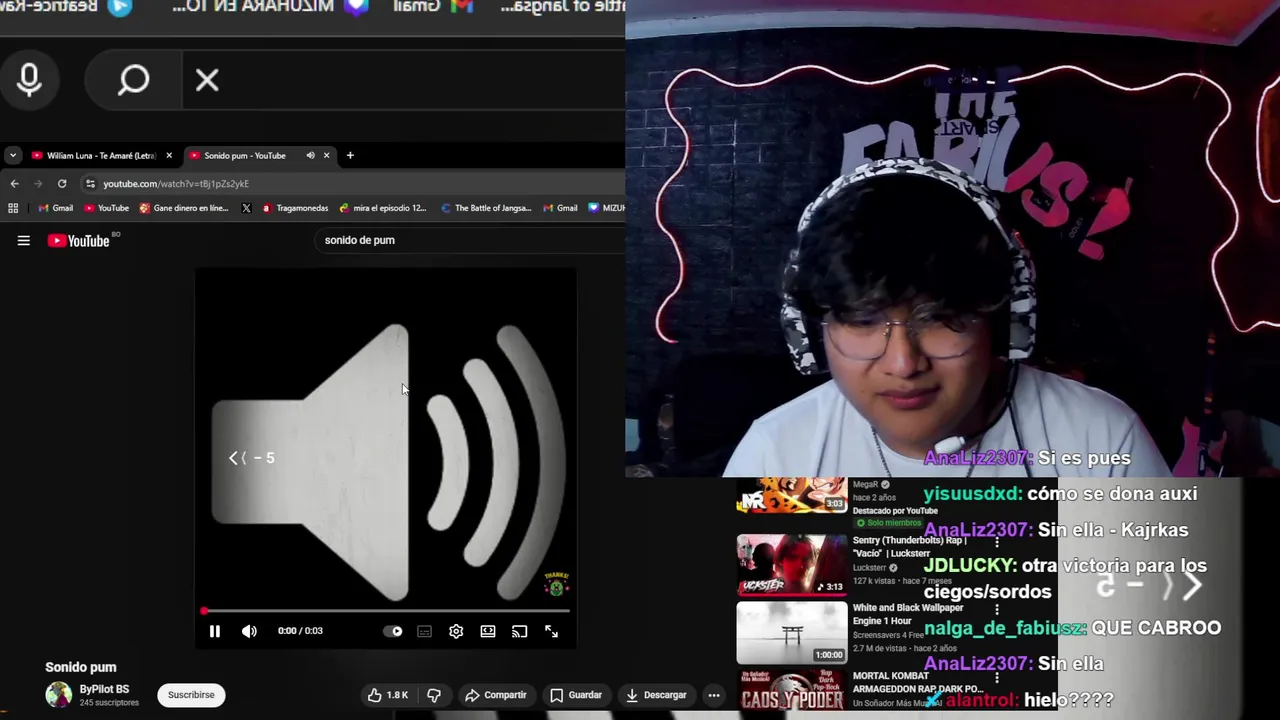Click mirrored X clear icon at top
The height and width of the screenshot is (720, 1280).
coord(207,80)
